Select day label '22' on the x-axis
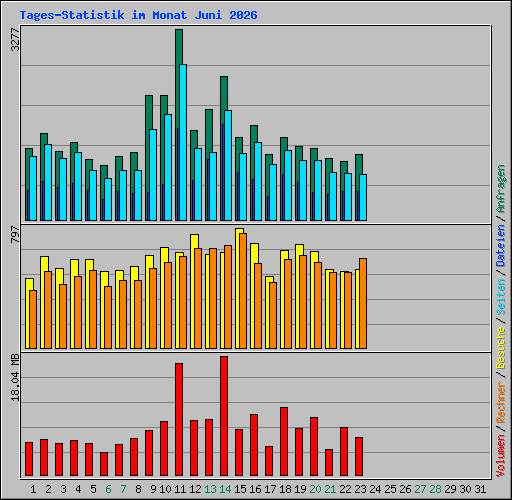The height and width of the screenshot is (500, 512). coord(345,489)
